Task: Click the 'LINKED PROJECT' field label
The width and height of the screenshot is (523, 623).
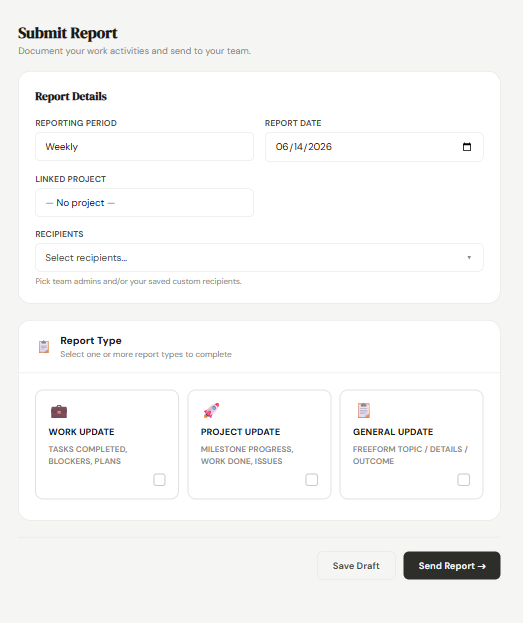Action: (70, 179)
